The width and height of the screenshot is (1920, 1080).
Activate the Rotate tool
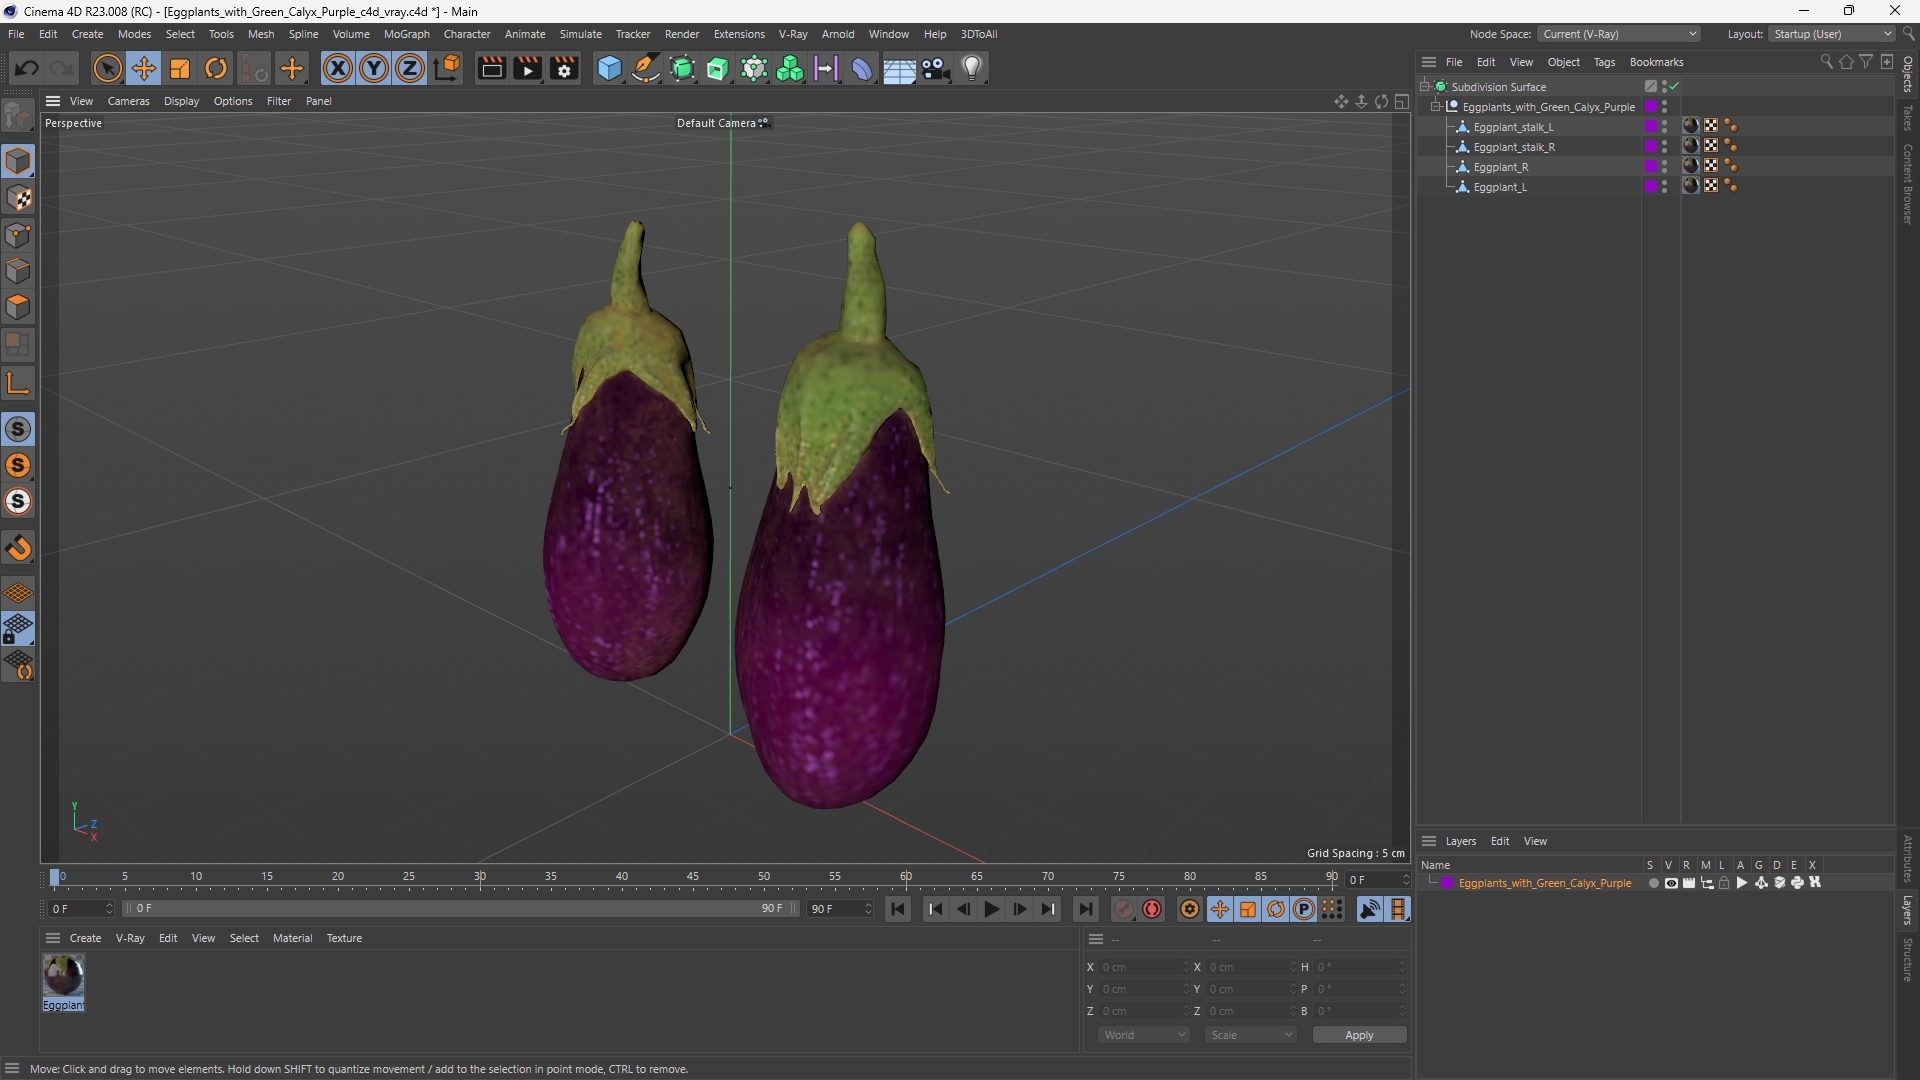pyautogui.click(x=216, y=68)
